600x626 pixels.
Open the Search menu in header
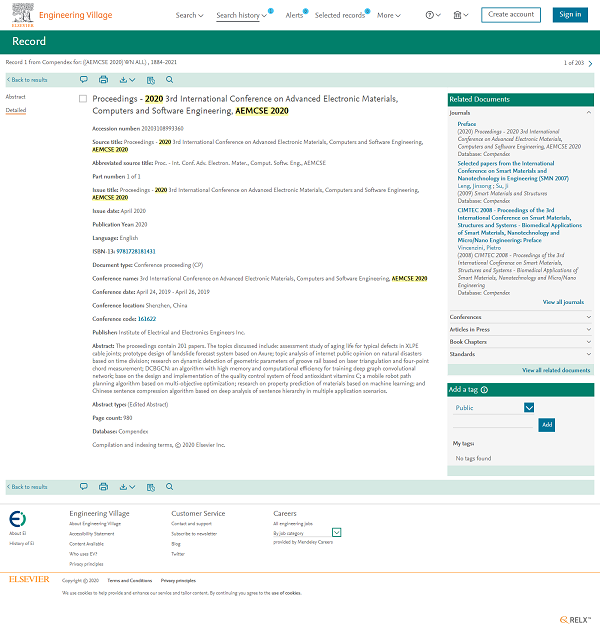[189, 15]
